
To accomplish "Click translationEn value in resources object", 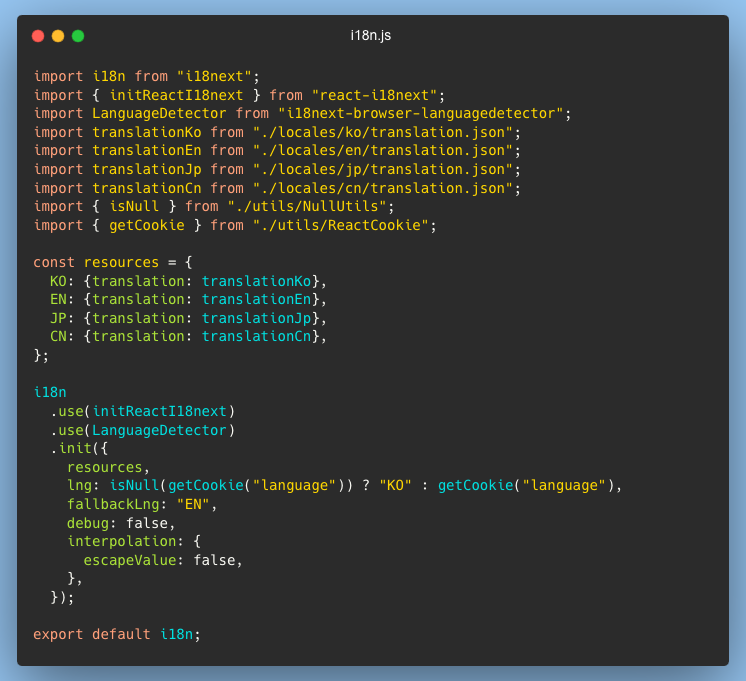I will [256, 300].
